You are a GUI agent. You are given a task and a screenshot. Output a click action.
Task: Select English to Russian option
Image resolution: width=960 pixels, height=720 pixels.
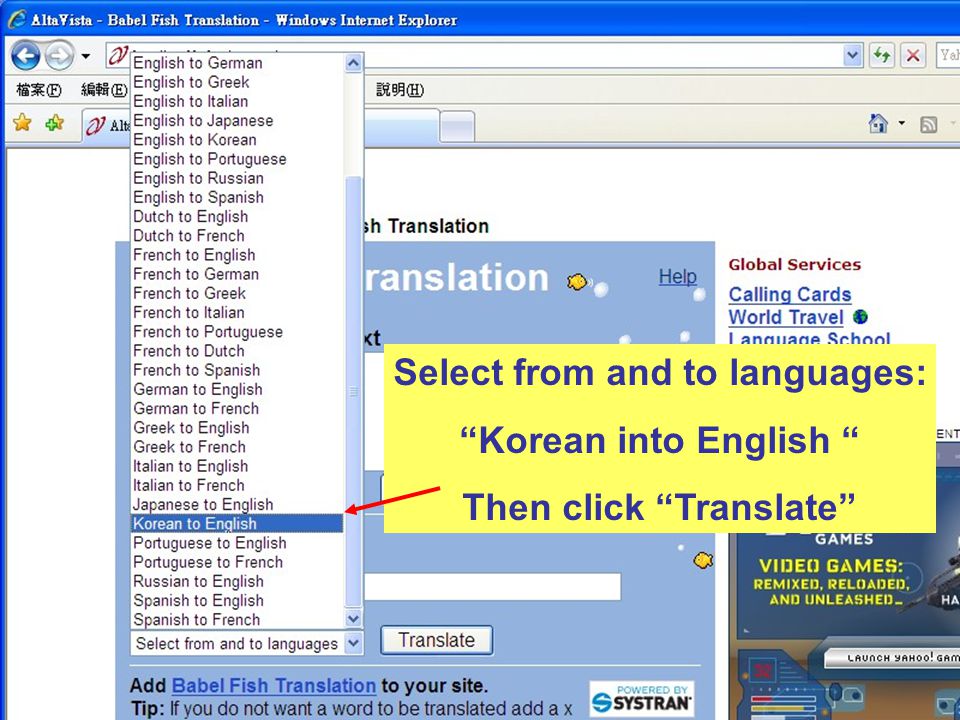[x=238, y=178]
